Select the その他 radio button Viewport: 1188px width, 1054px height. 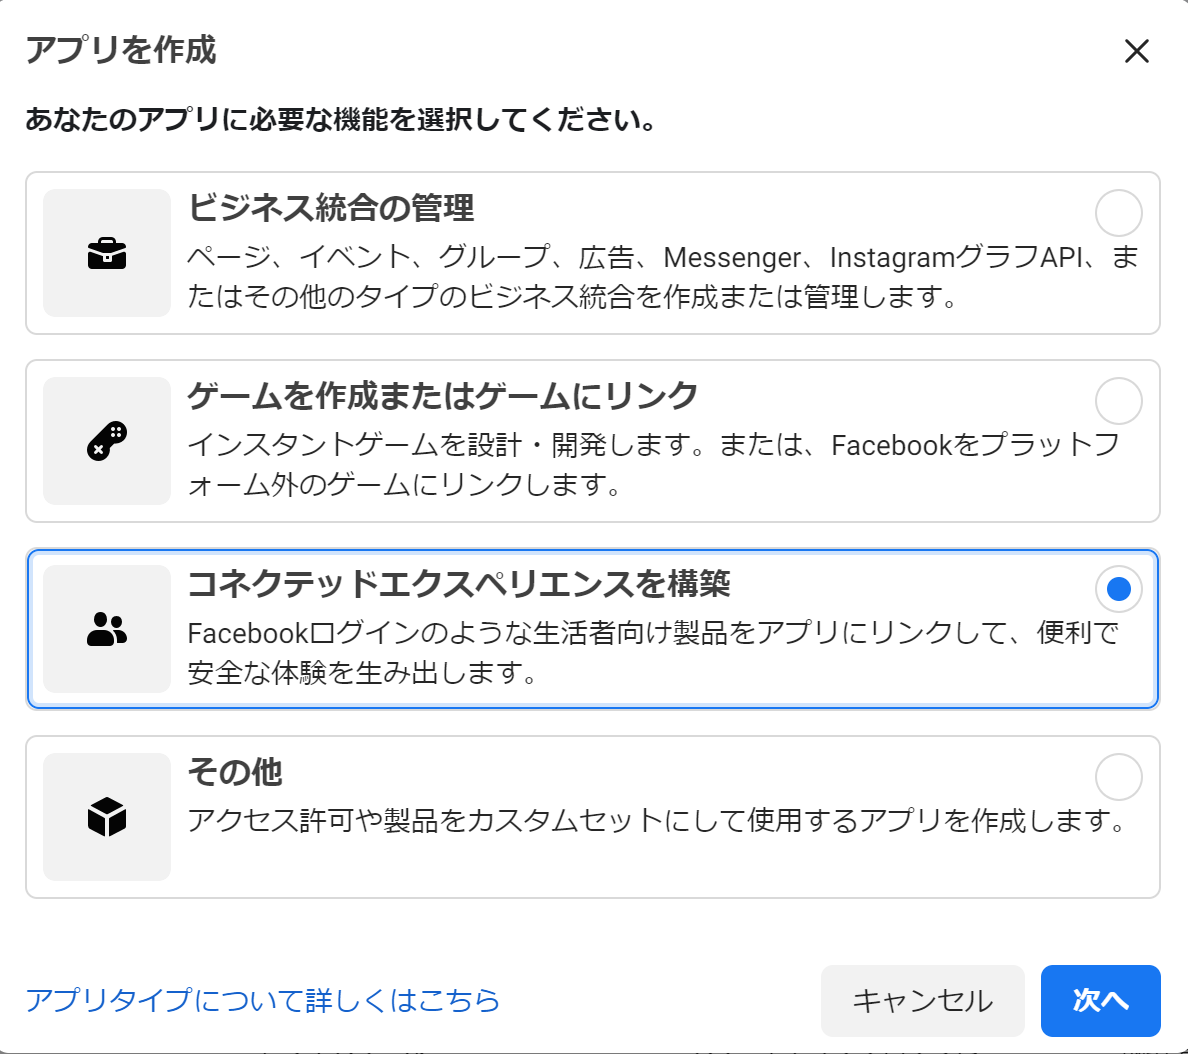[1118, 777]
